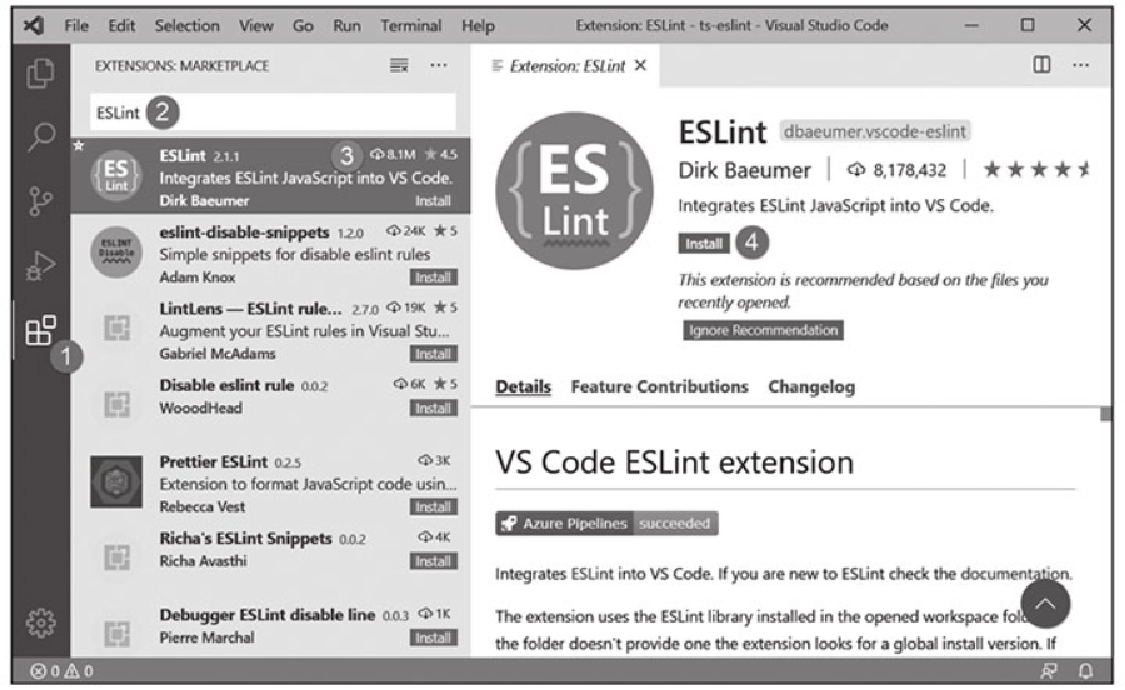This screenshot has height=690, width=1125.
Task: Switch to the Changelog tab
Action: (811, 387)
